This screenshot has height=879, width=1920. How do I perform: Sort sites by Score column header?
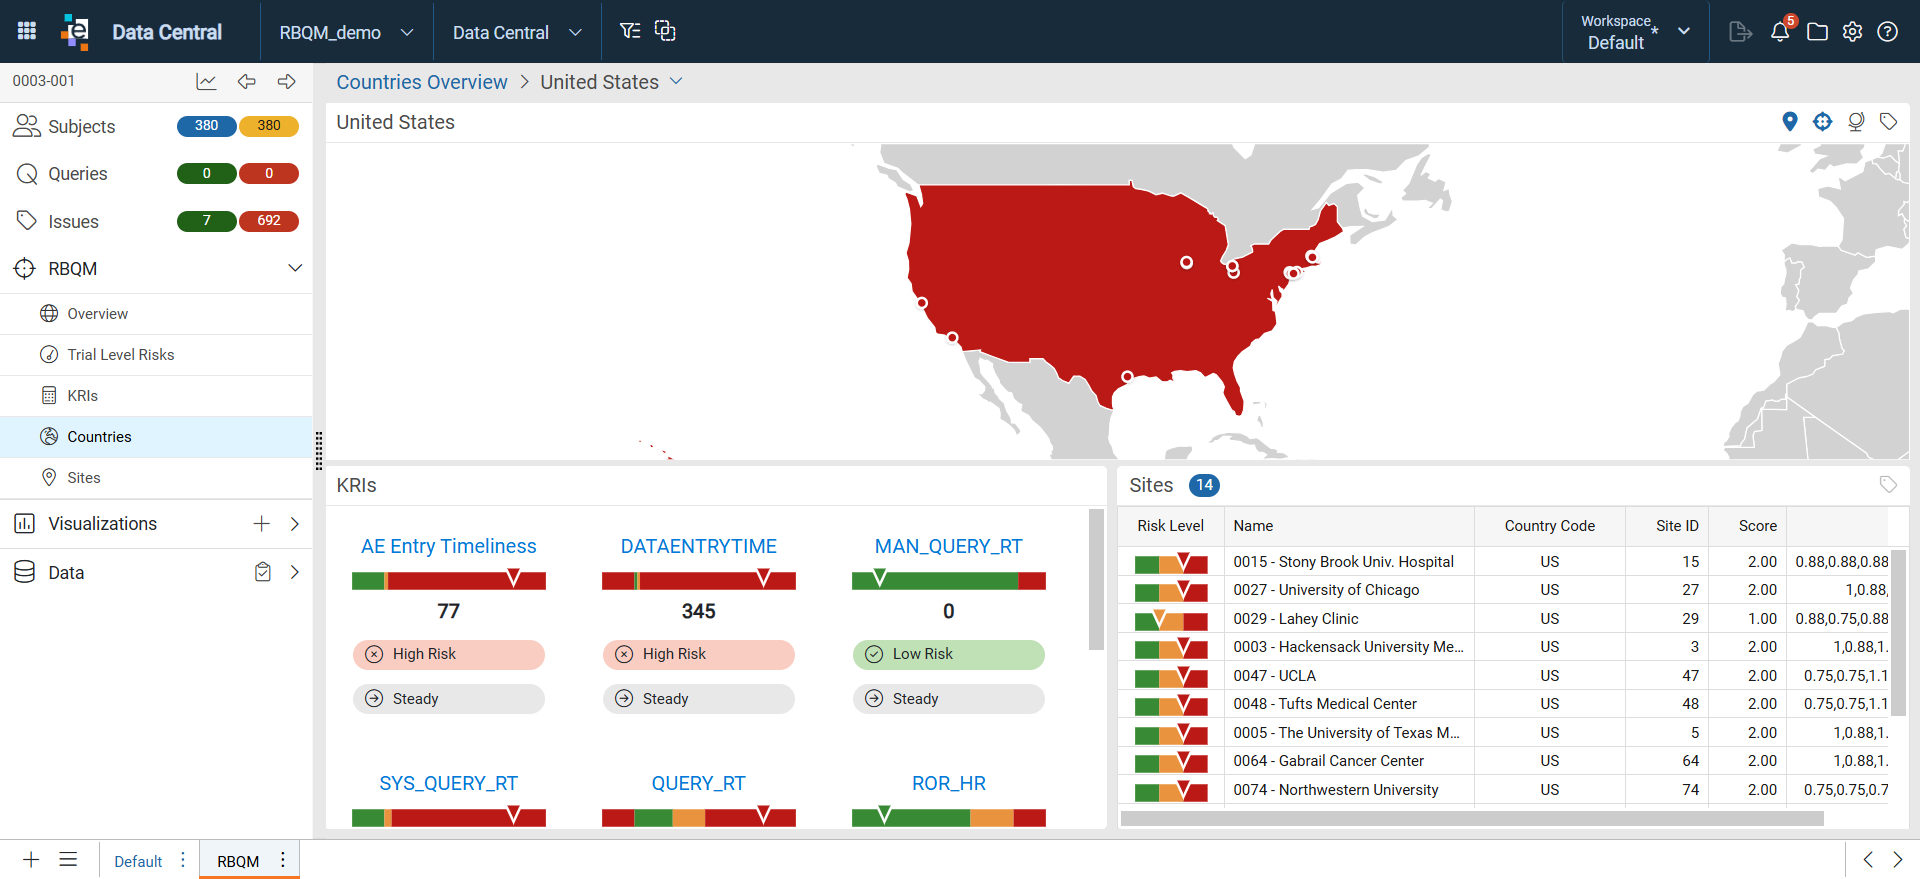[x=1758, y=526]
